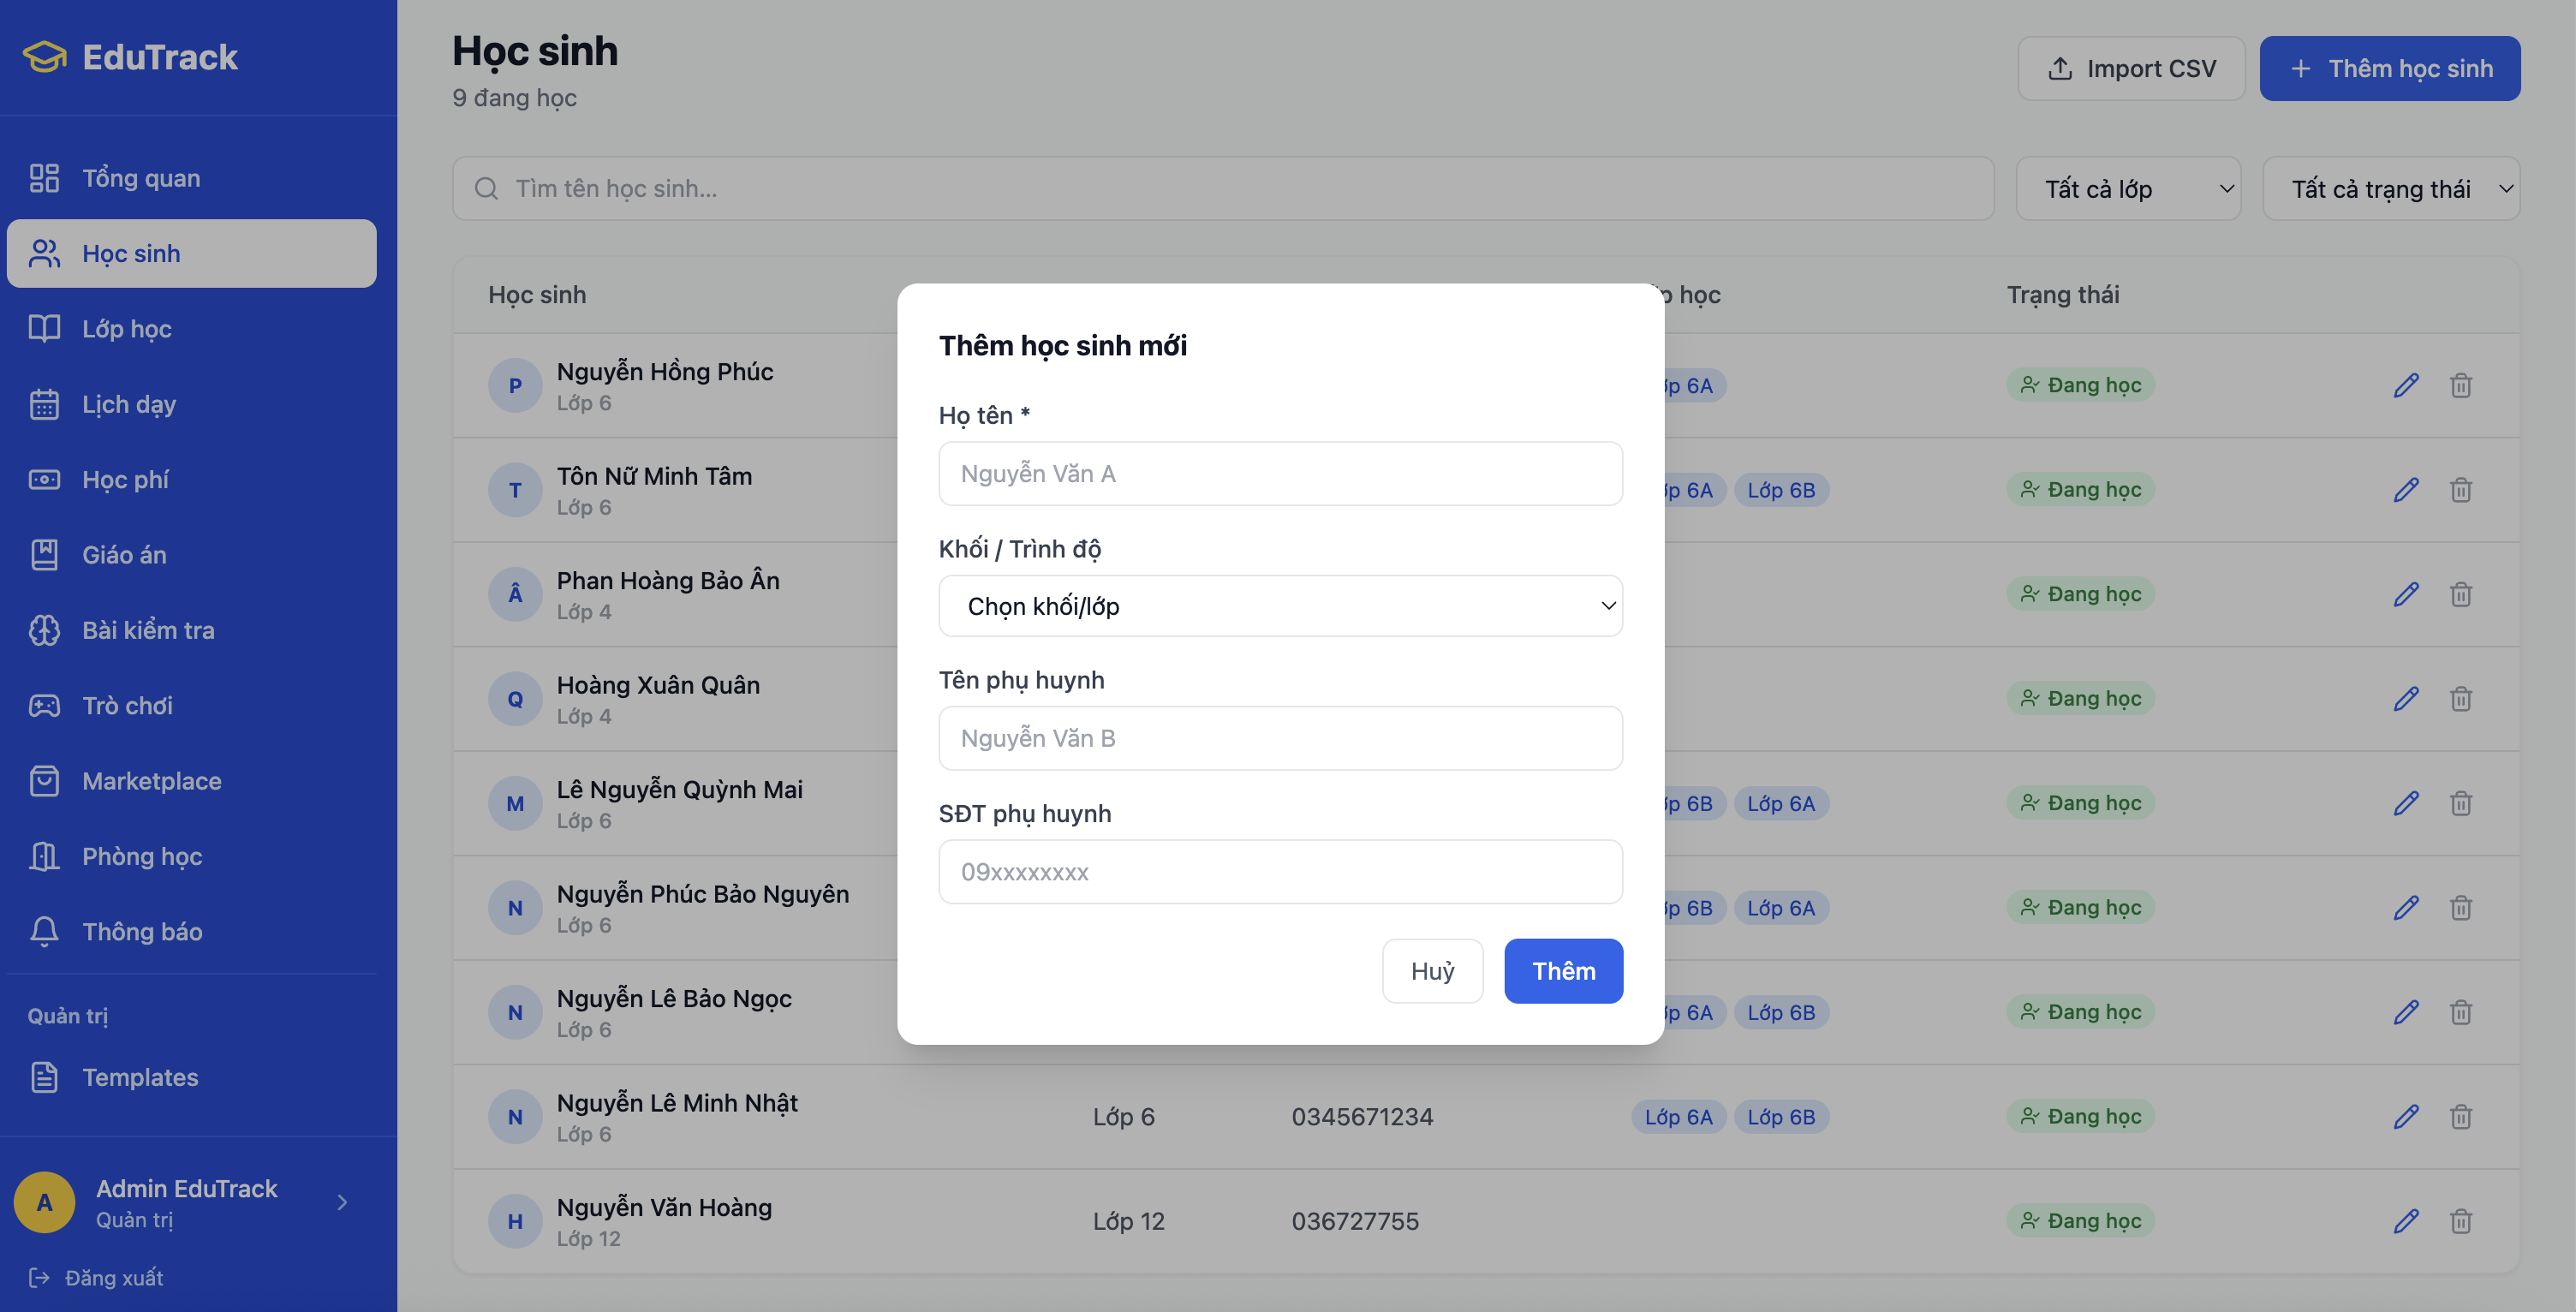The image size is (2576, 1312).
Task: Click the trash delete icon for Tôn Nữ Minh Tâm
Action: tap(2460, 490)
